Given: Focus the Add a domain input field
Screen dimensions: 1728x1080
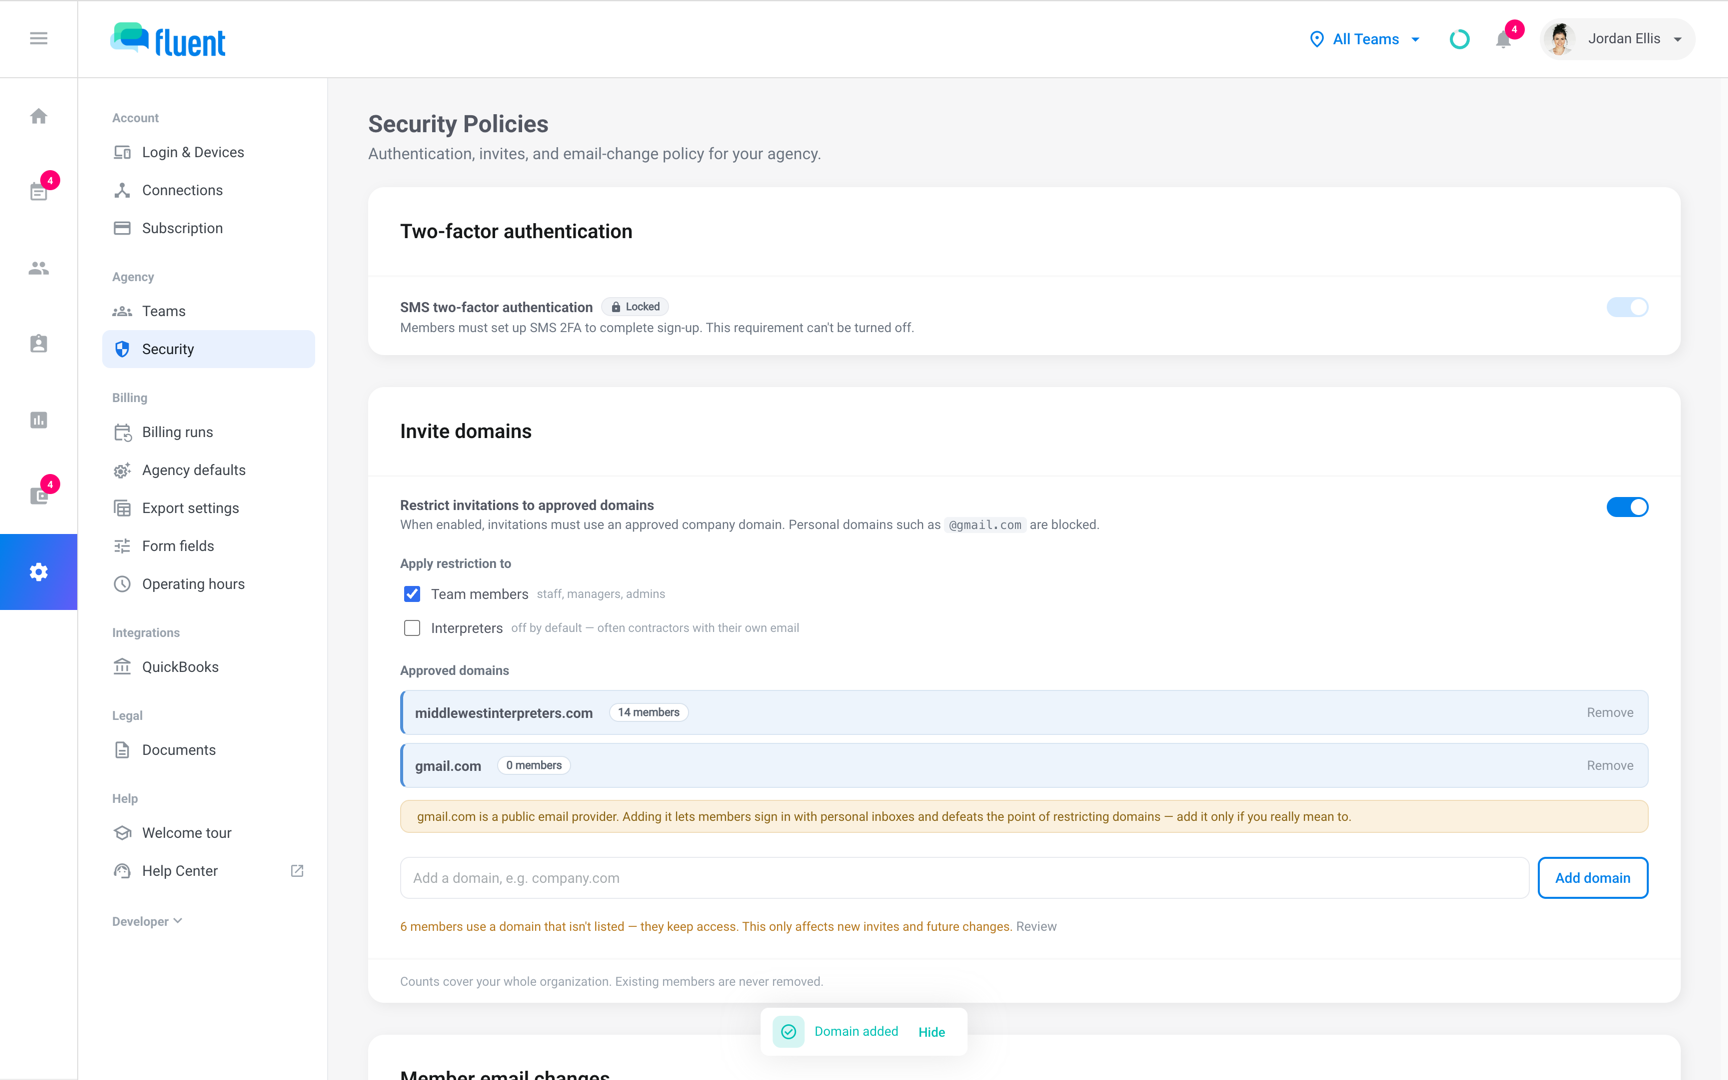Looking at the screenshot, I should [x=964, y=878].
